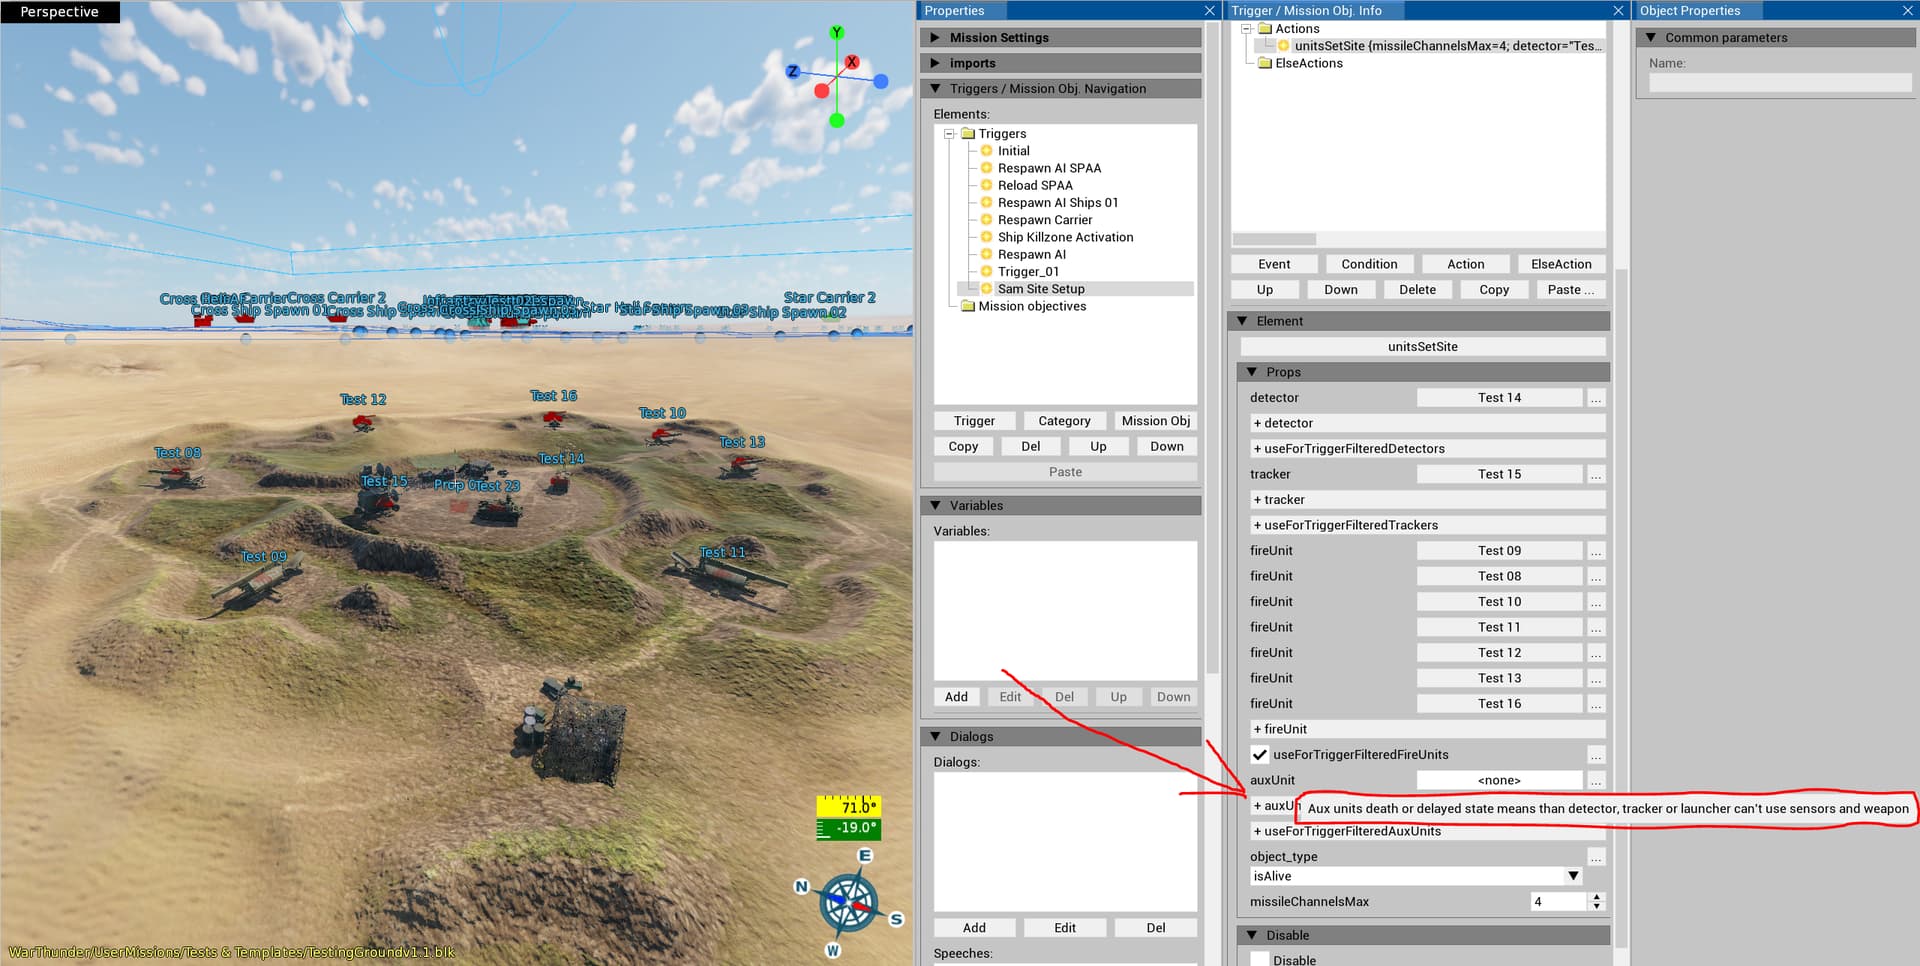
Task: Collapse the Triggers tree node
Action: pos(949,133)
